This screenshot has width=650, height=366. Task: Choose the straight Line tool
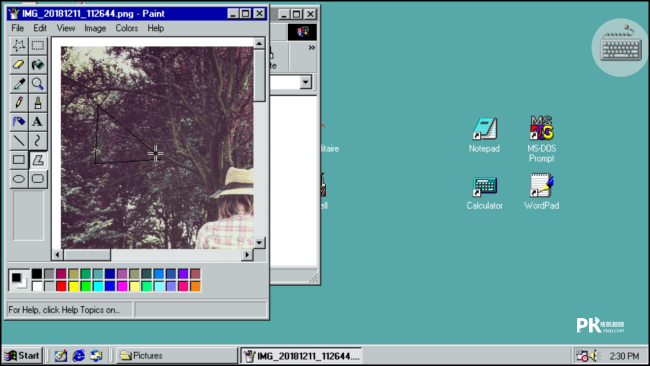click(19, 141)
